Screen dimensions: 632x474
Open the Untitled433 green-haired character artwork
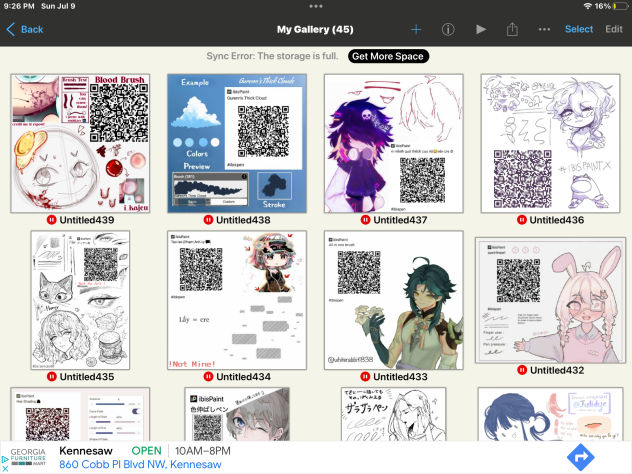click(393, 299)
